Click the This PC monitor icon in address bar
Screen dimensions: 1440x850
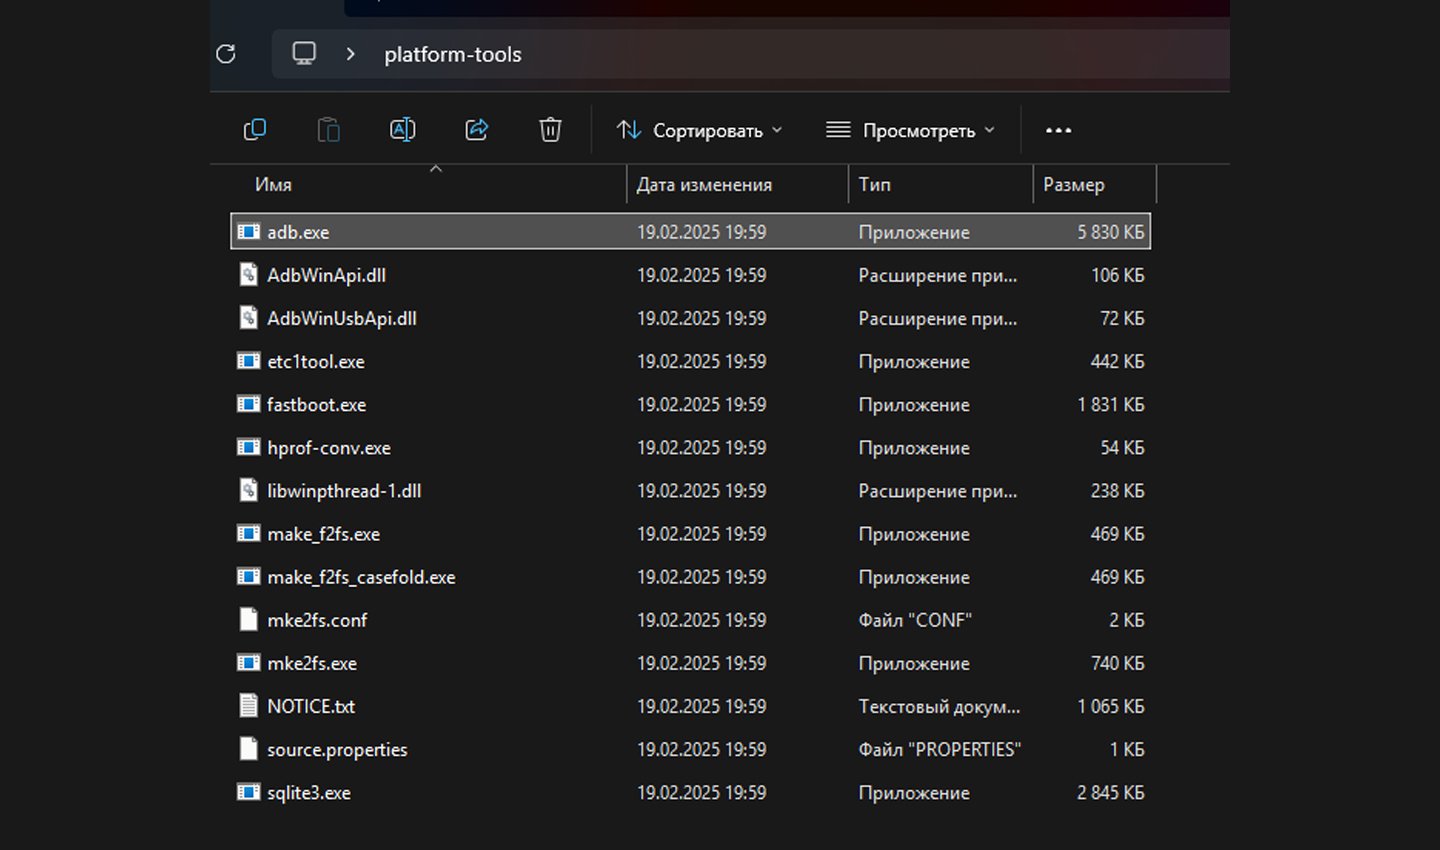coord(304,53)
